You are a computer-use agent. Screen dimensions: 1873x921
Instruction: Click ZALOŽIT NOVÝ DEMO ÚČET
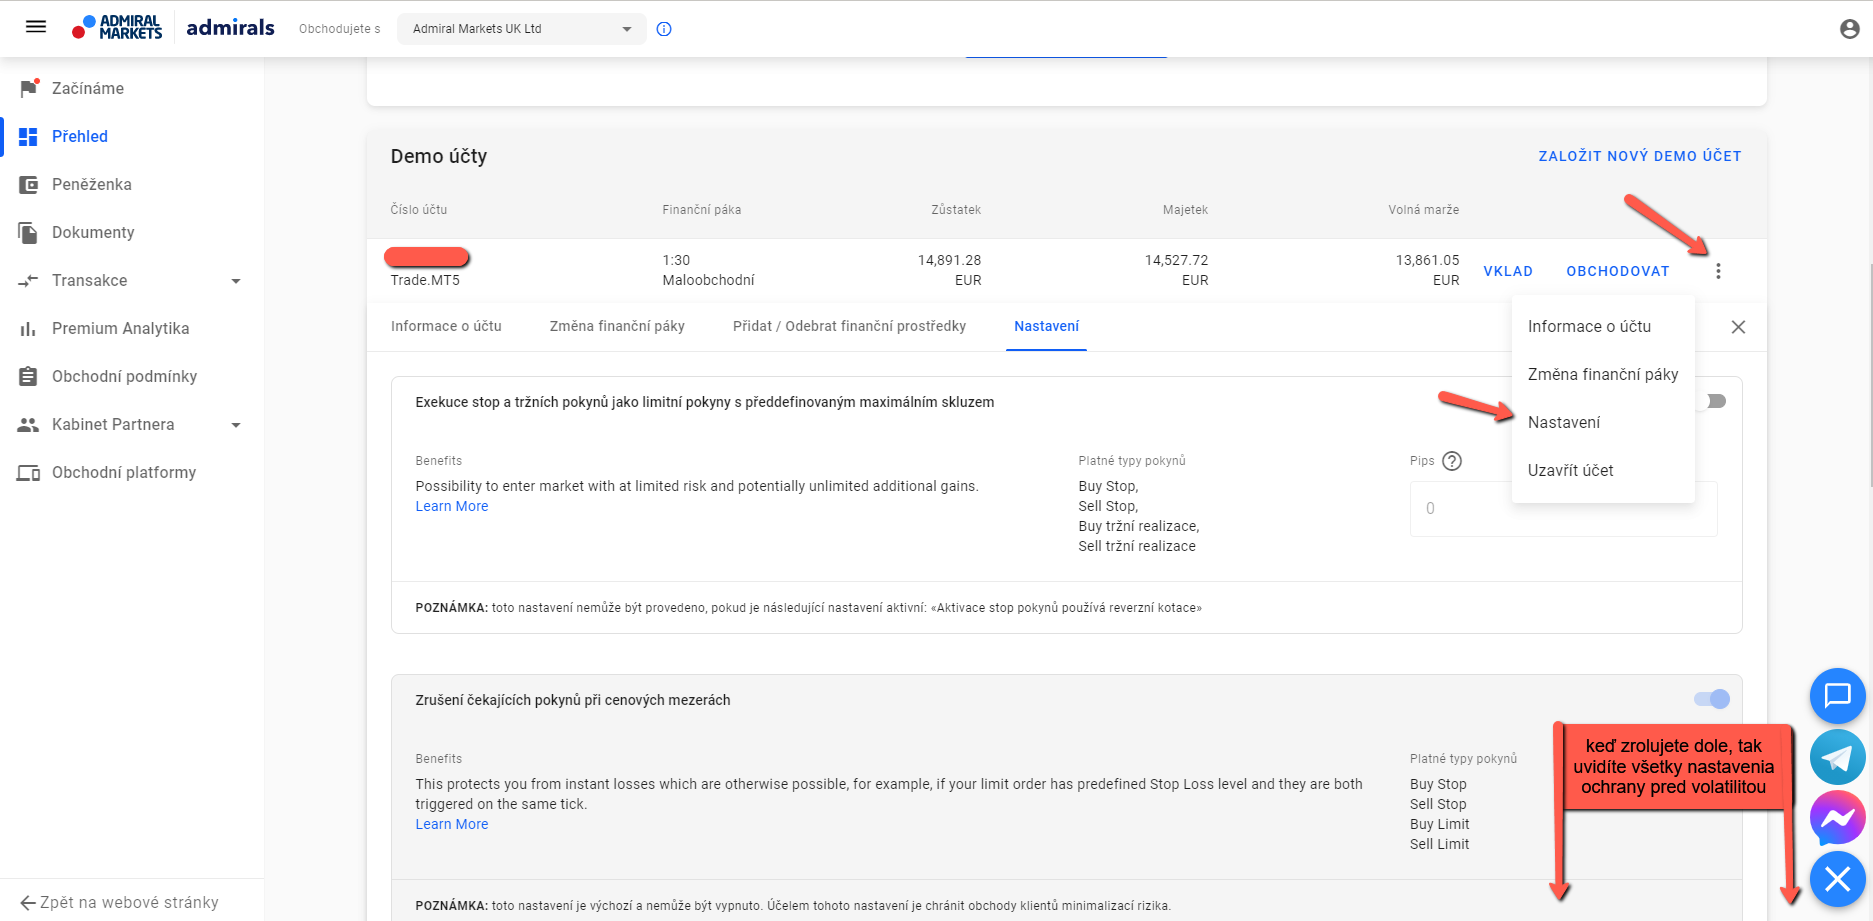coord(1640,156)
